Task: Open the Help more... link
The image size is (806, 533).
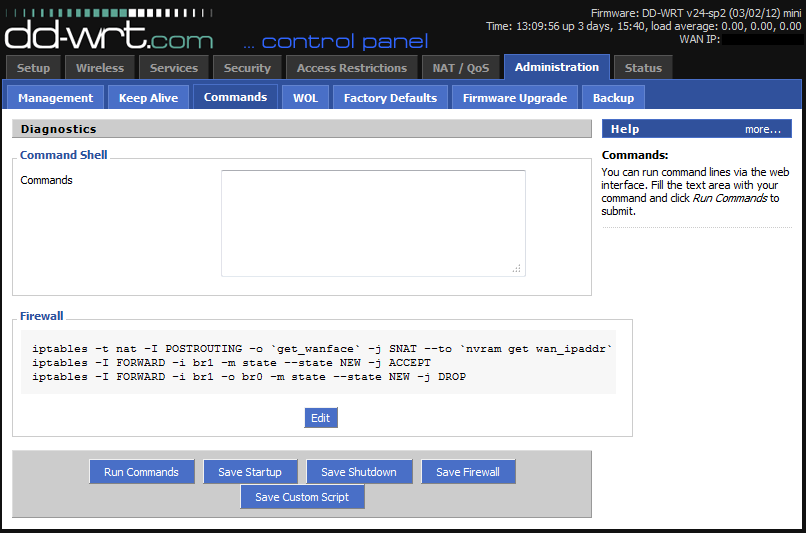Action: (762, 129)
